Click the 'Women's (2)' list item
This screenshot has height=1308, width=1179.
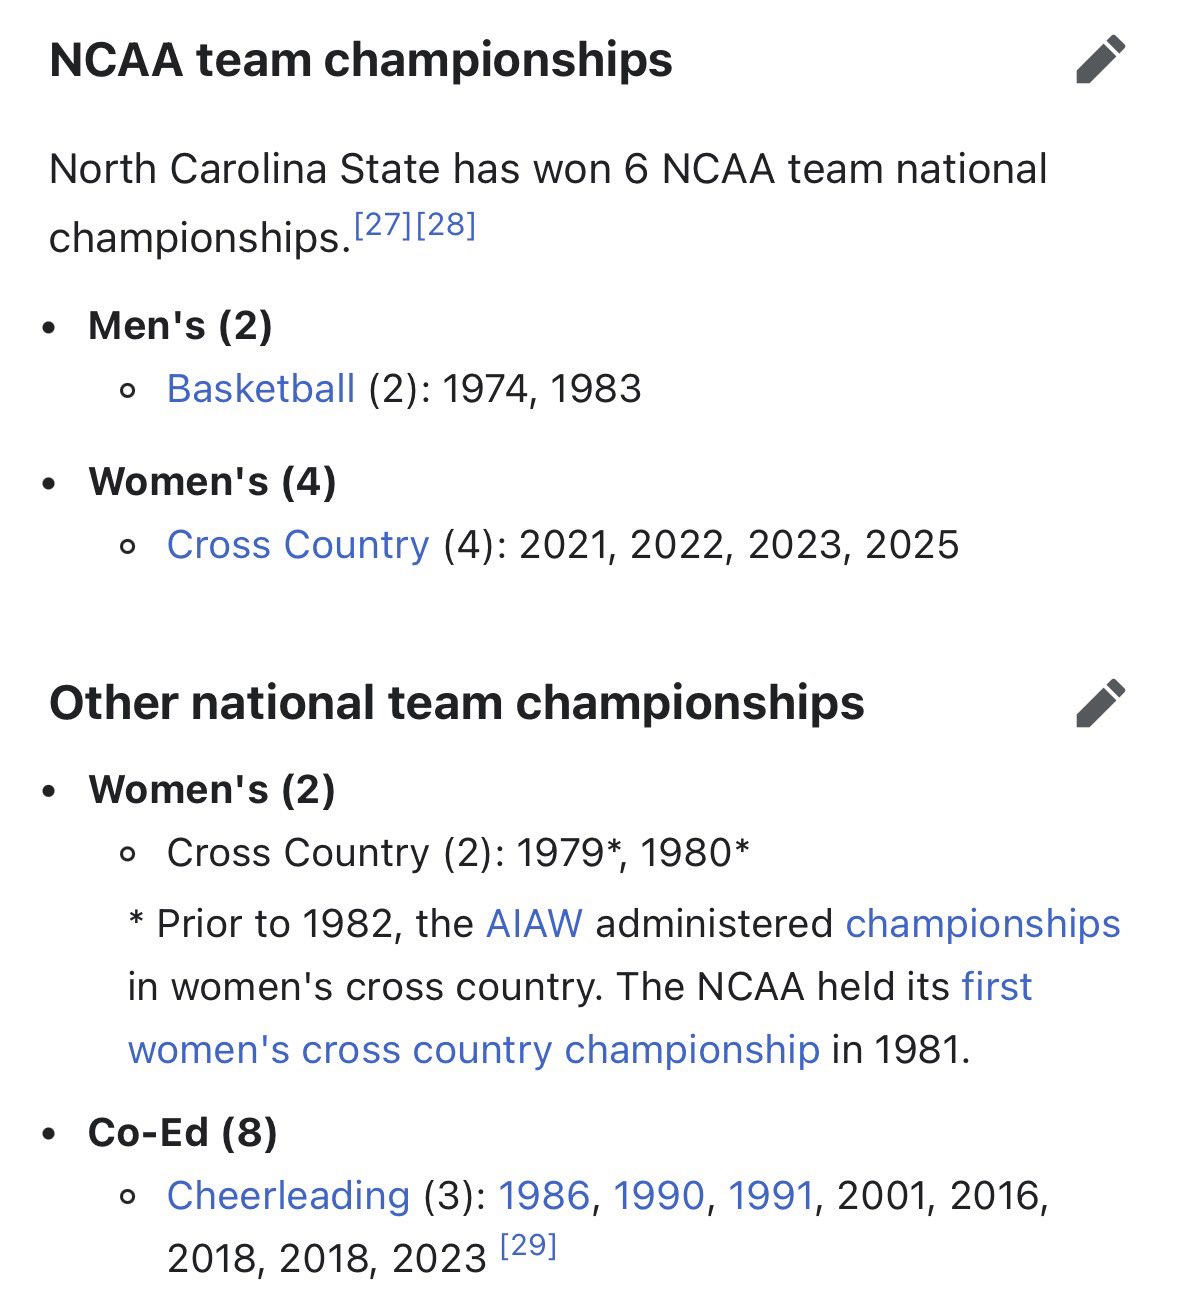tap(212, 790)
